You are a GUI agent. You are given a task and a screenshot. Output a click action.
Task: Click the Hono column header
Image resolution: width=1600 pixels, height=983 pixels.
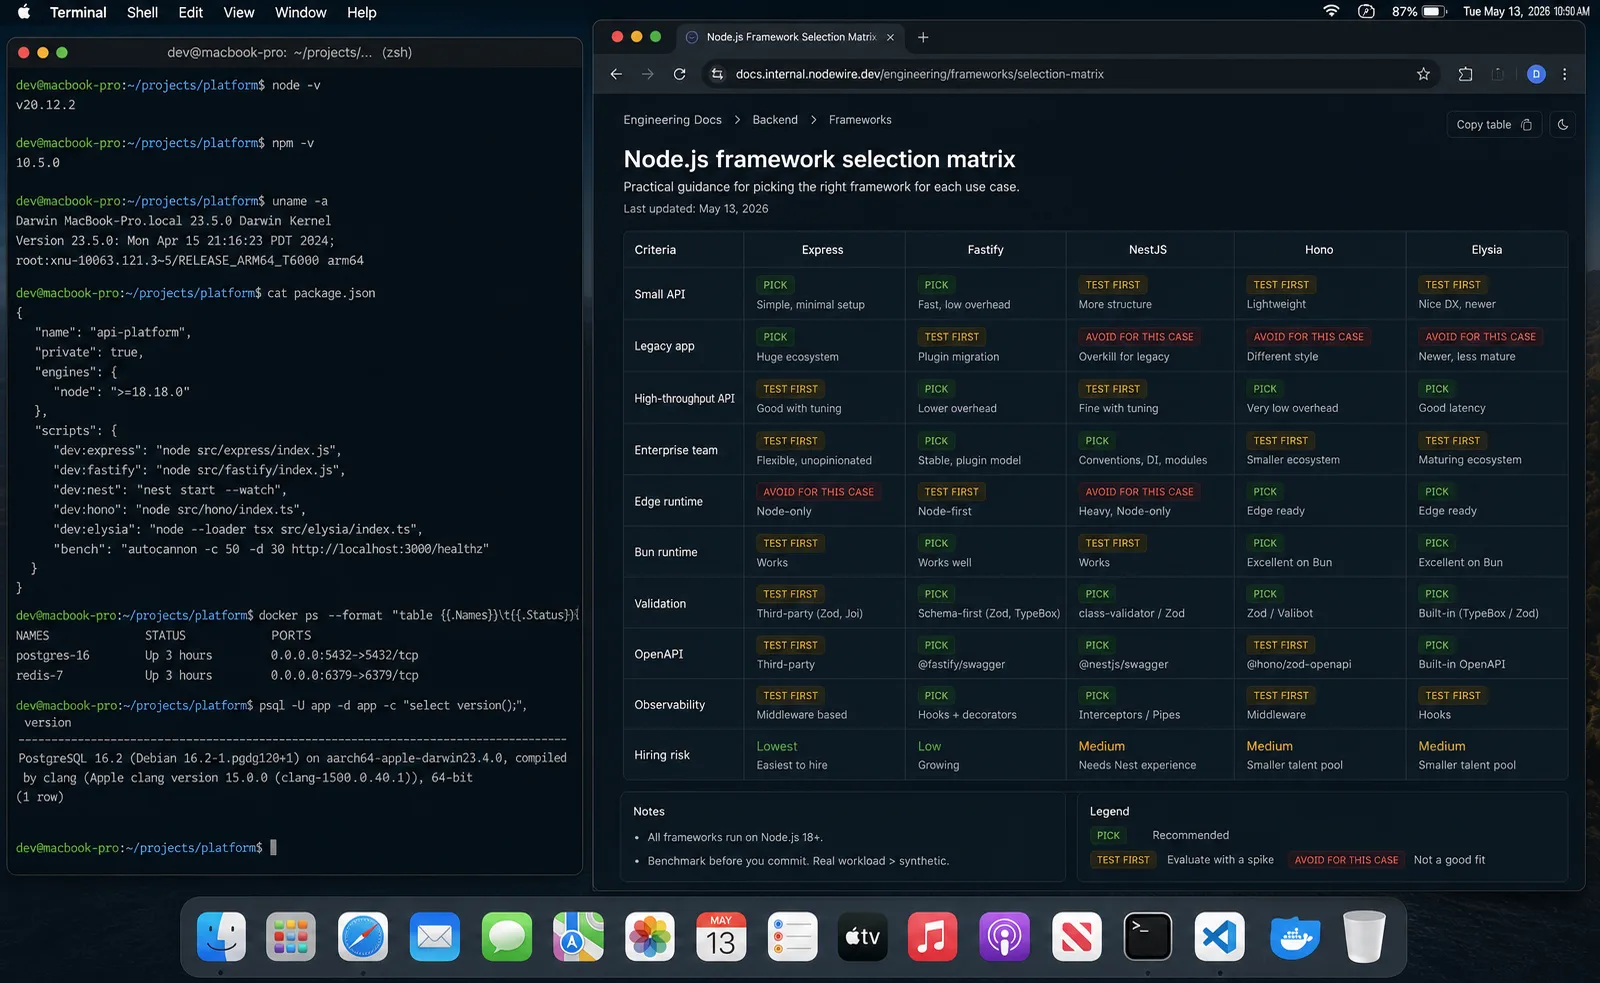[1319, 250]
